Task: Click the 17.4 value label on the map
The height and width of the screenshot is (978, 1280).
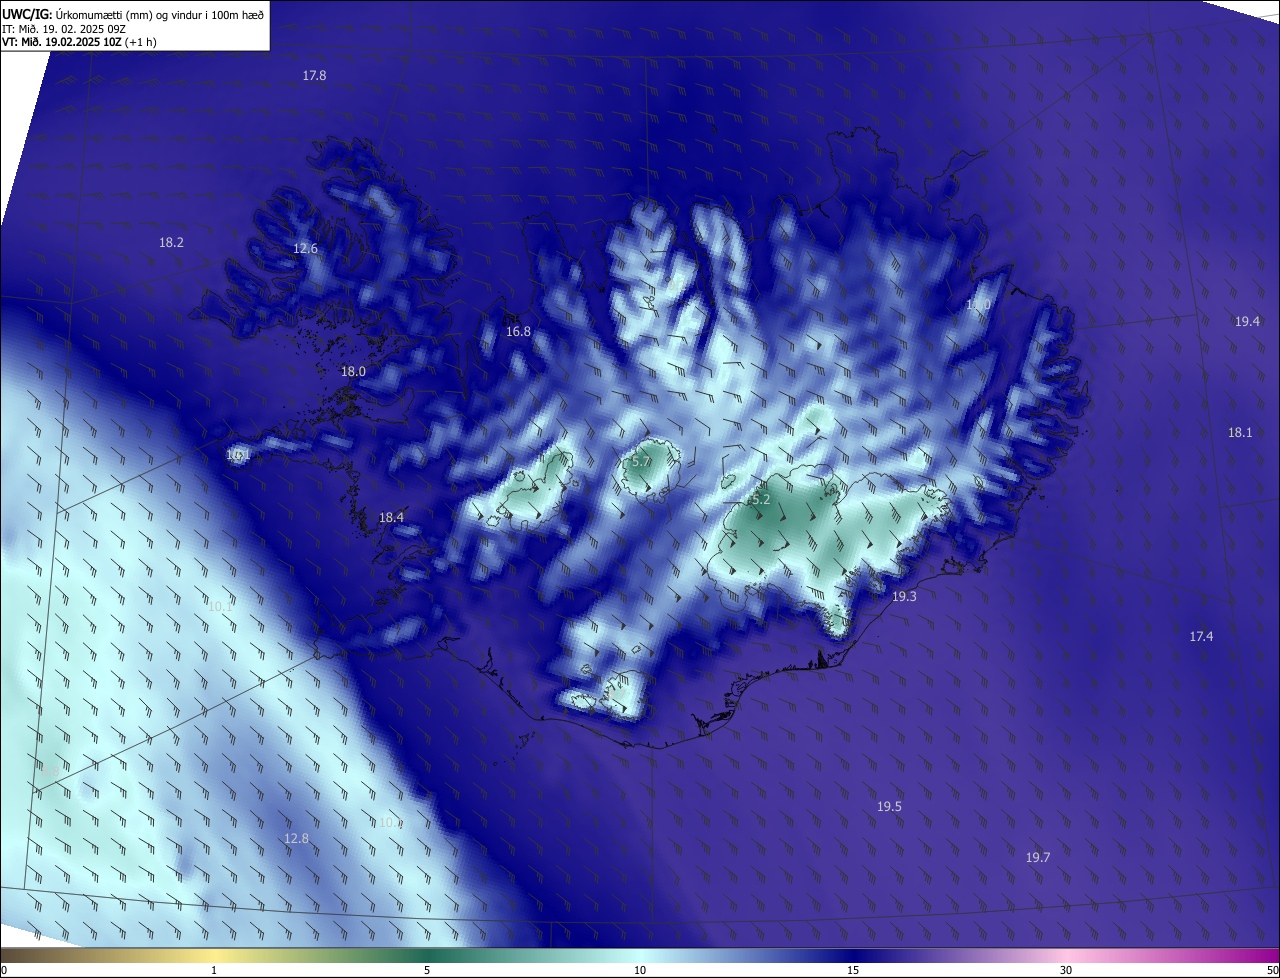Action: [1201, 637]
